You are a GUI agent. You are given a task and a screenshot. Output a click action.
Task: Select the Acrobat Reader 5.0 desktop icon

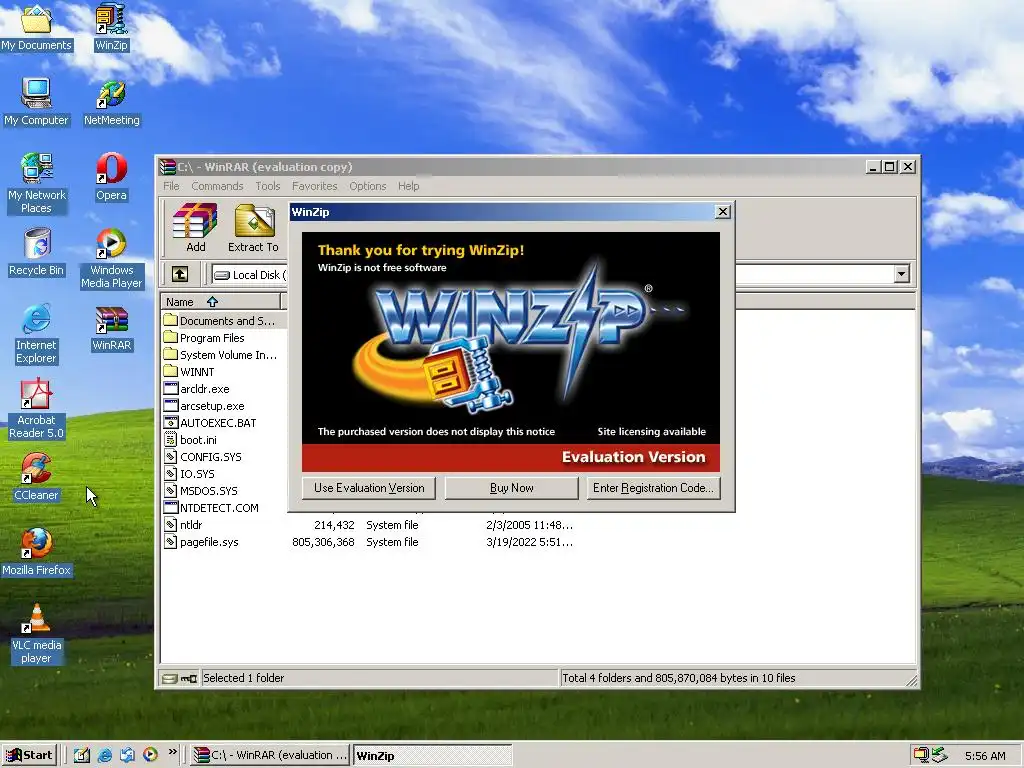coord(36,408)
